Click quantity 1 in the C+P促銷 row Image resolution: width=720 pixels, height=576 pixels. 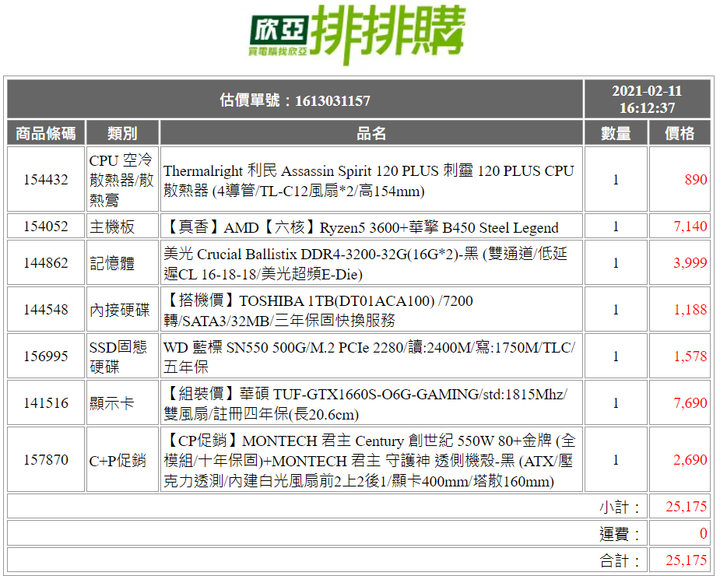(x=616, y=459)
